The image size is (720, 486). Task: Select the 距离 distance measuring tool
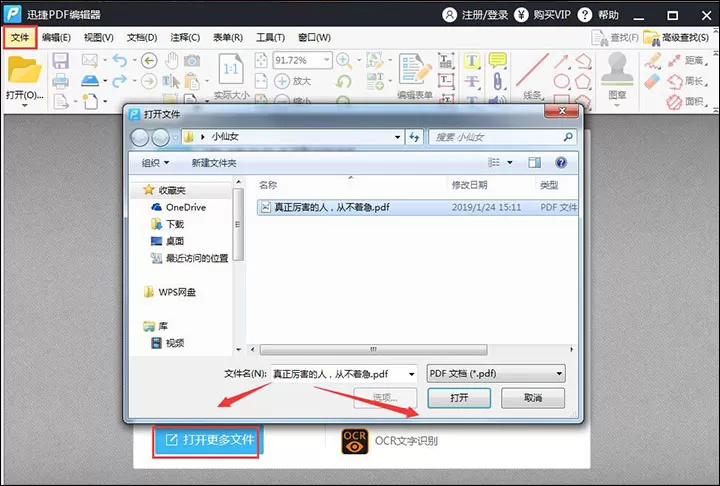[x=687, y=60]
